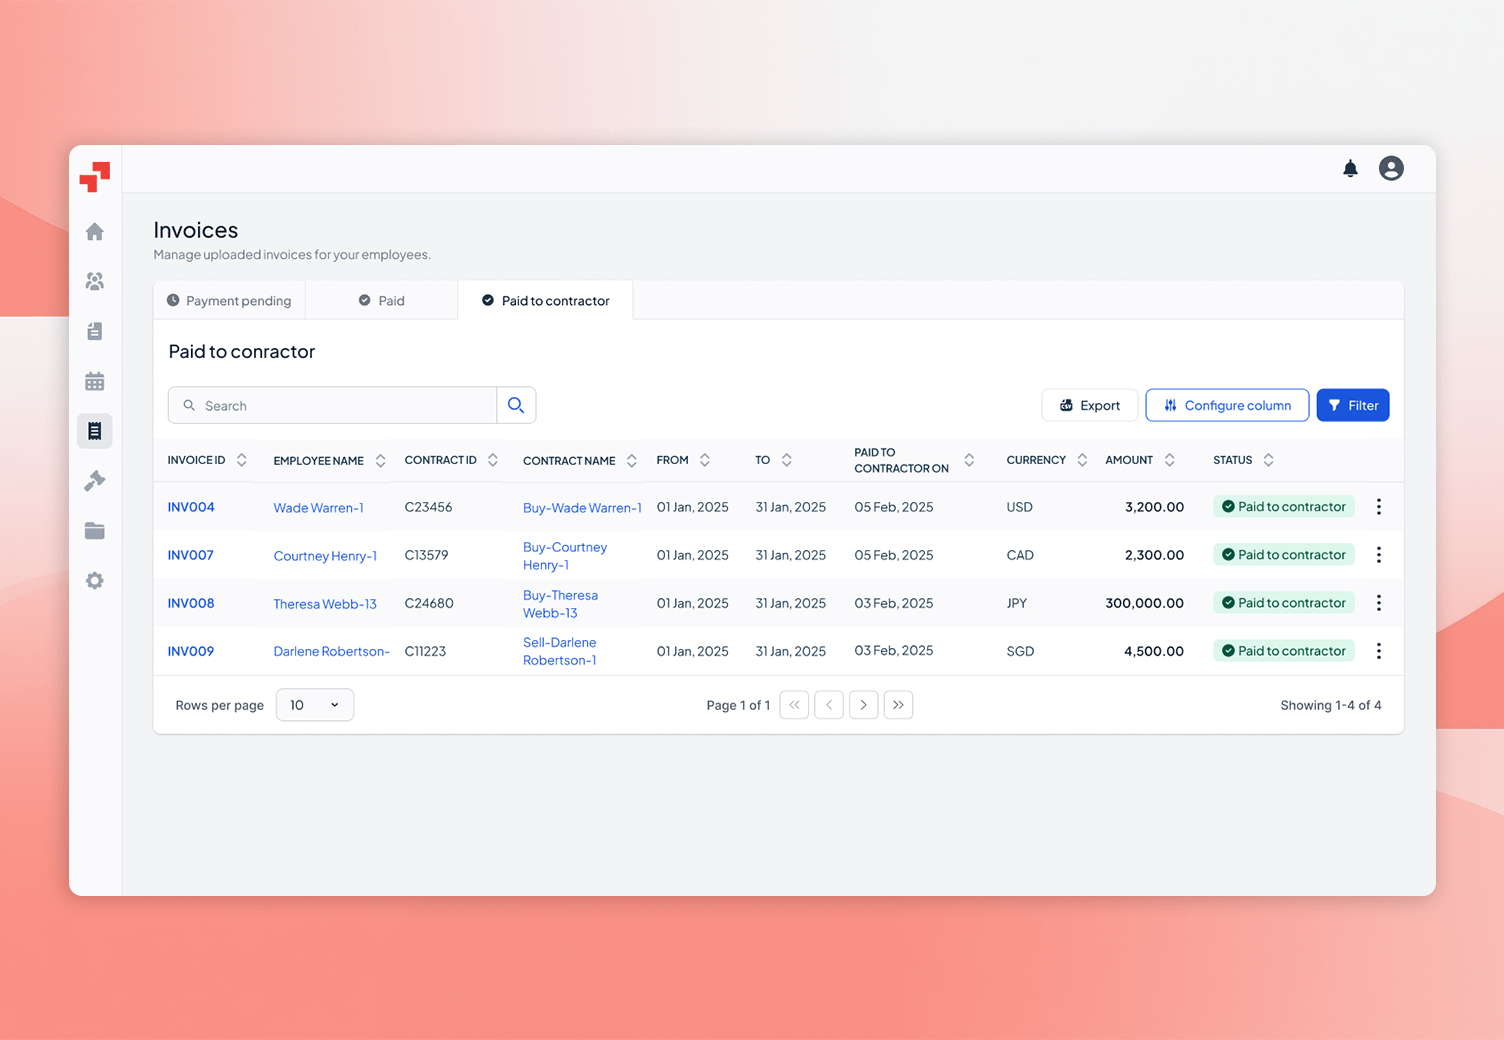Open the rows per page dropdown
The width and height of the screenshot is (1504, 1040).
(315, 705)
